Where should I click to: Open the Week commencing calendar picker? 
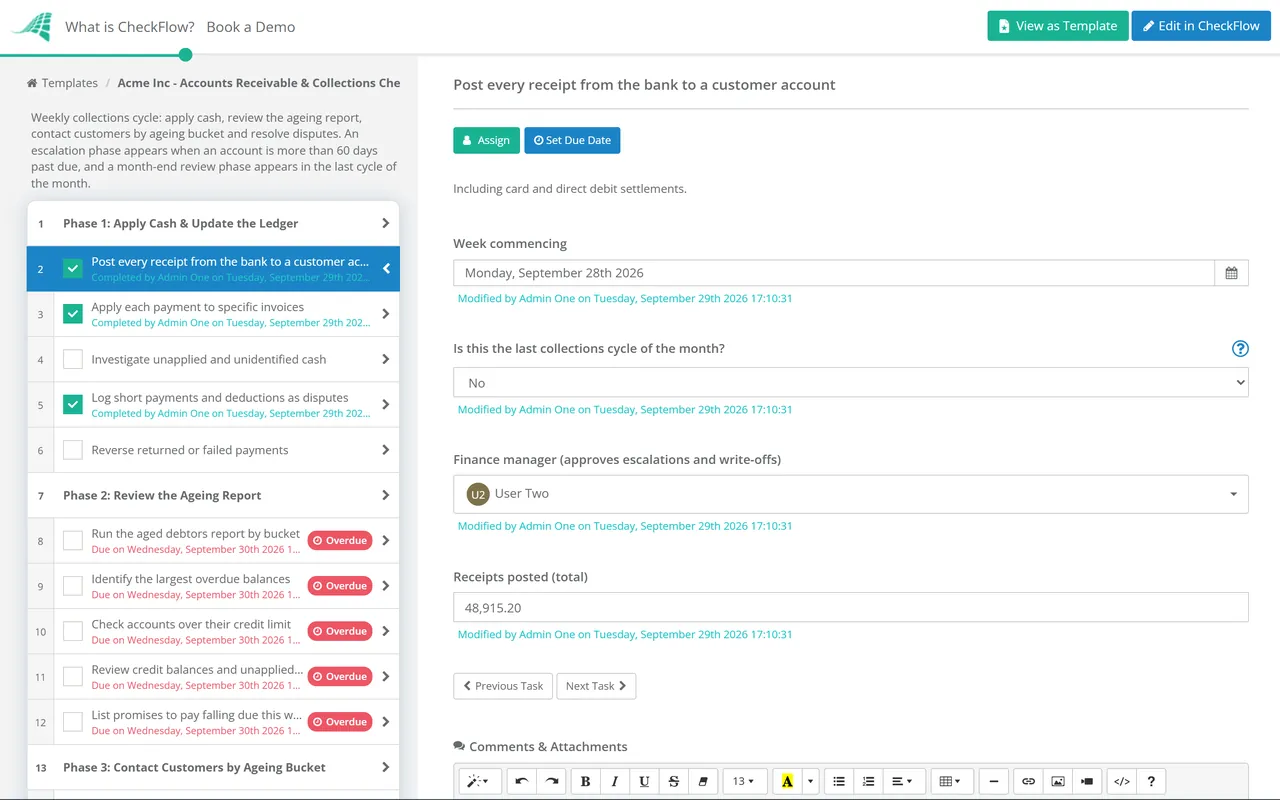[1231, 273]
